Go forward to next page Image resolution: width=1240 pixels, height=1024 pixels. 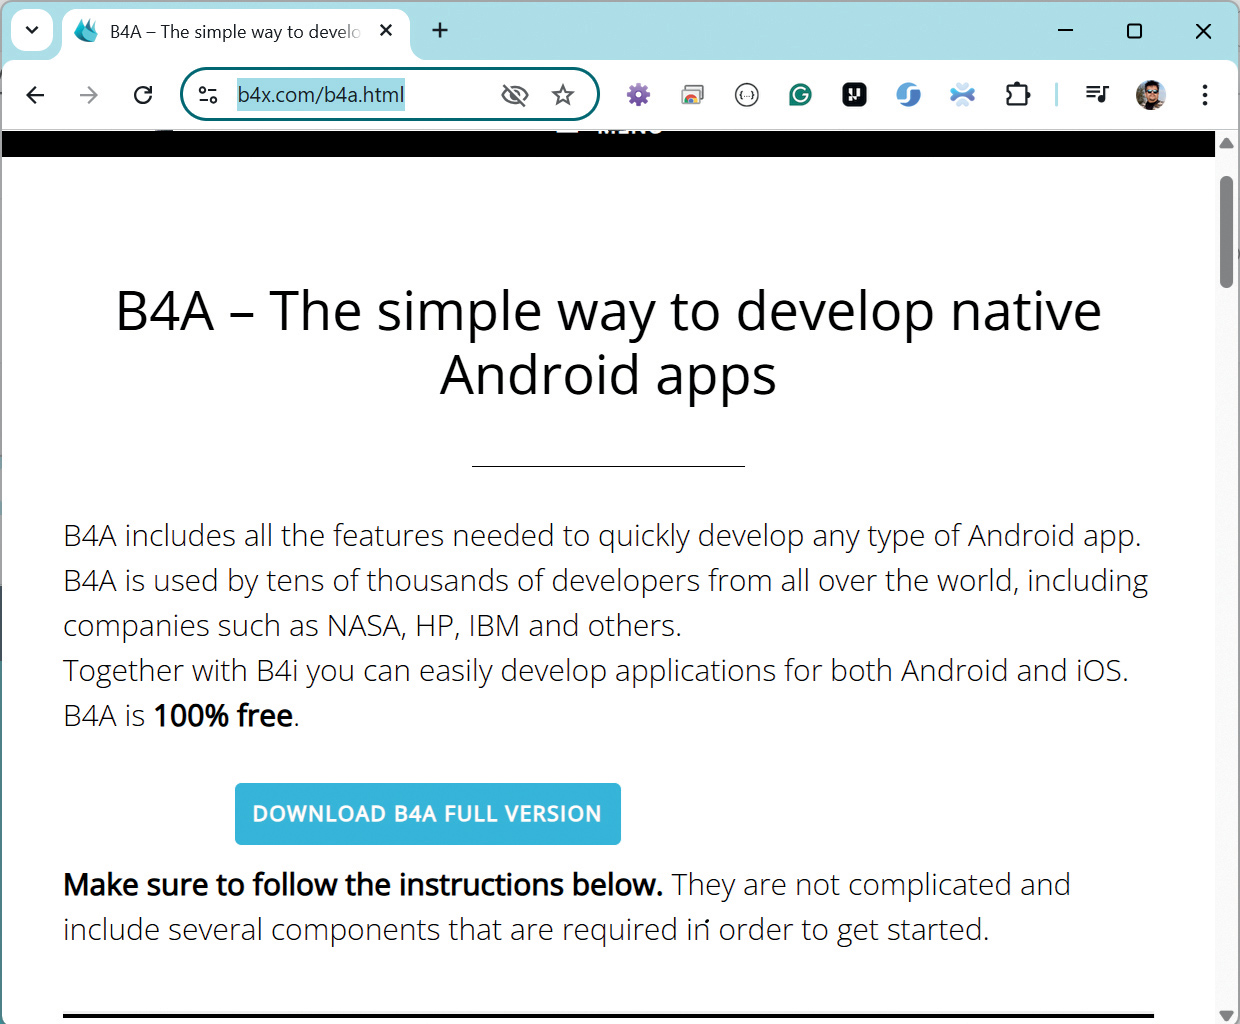click(x=89, y=95)
